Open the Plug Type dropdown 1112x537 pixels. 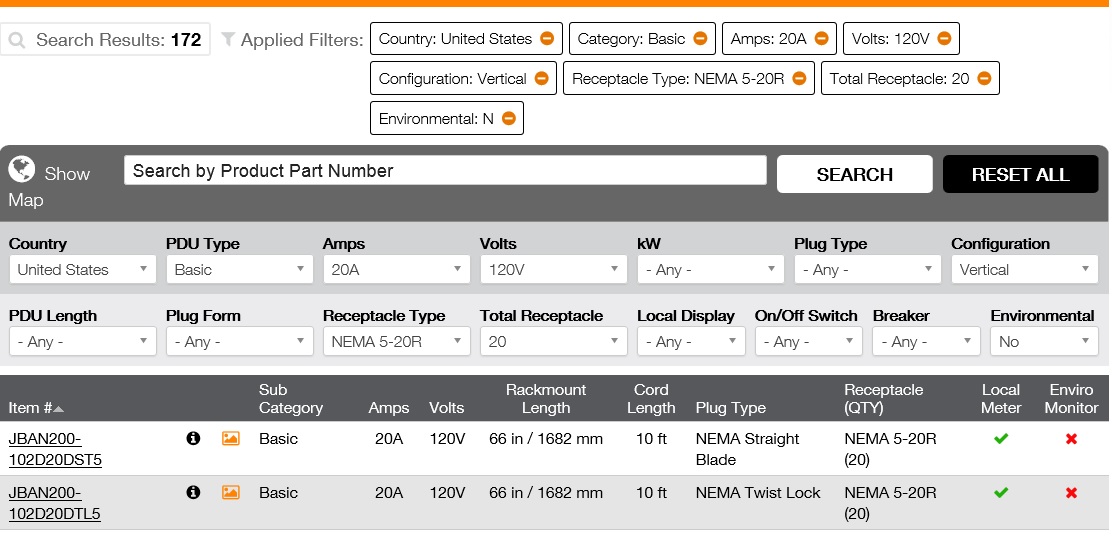tap(867, 270)
